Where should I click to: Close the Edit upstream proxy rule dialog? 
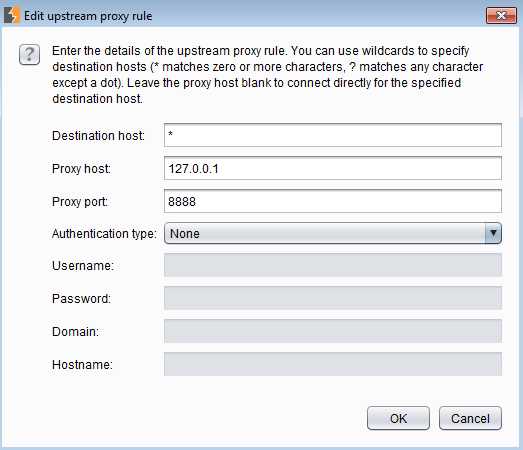point(501,15)
